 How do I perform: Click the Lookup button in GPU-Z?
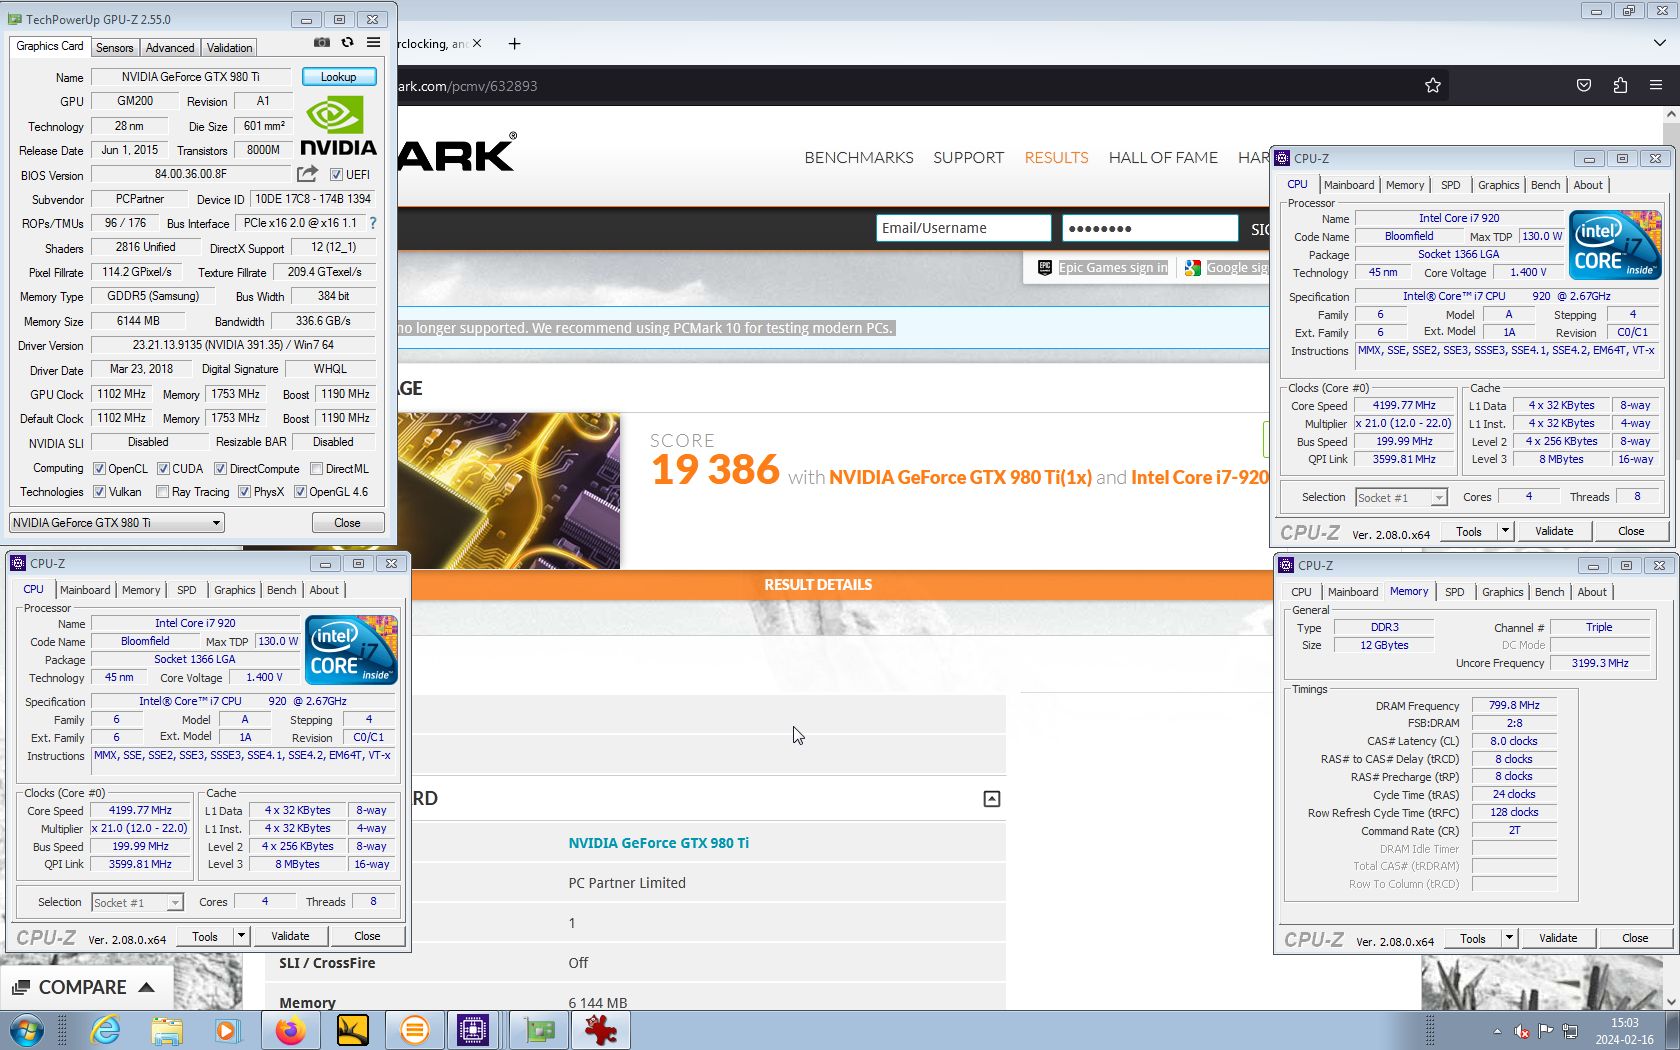coord(338,77)
